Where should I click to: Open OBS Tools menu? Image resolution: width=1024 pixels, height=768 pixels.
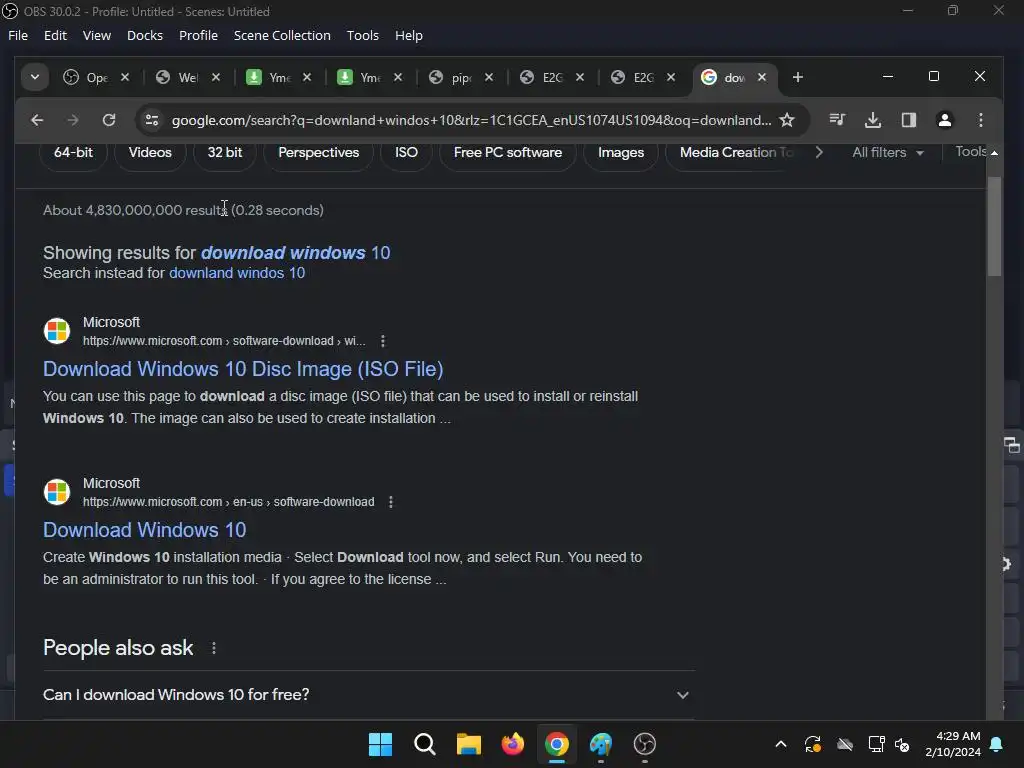click(x=362, y=35)
